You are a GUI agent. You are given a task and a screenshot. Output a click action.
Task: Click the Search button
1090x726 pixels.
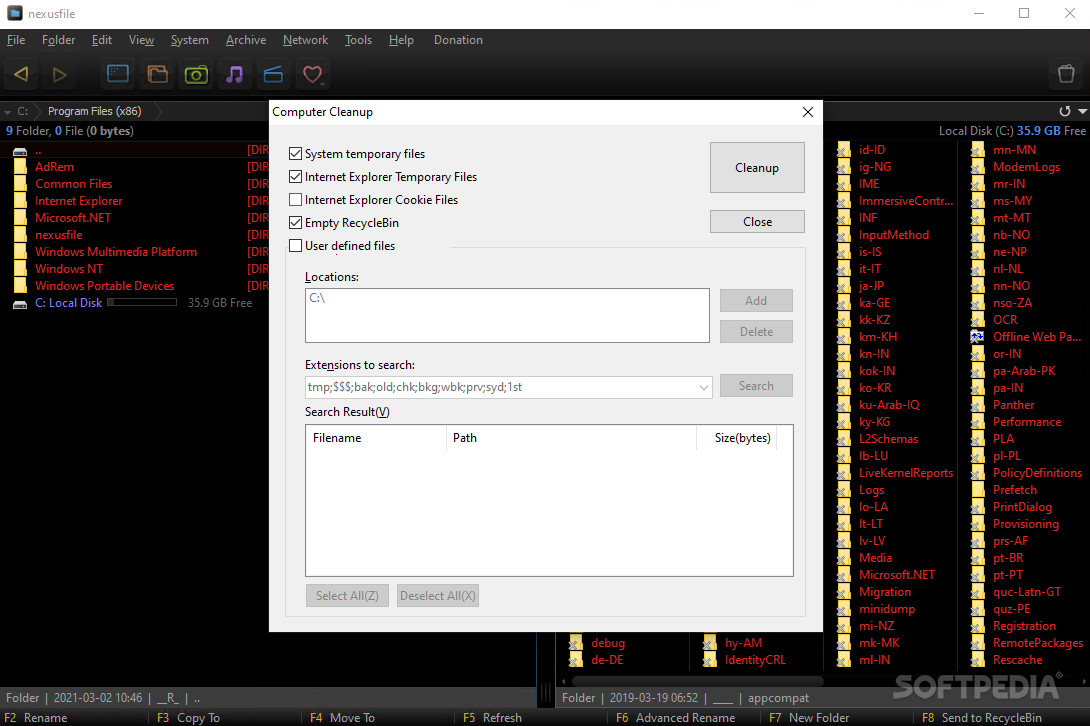pos(756,386)
